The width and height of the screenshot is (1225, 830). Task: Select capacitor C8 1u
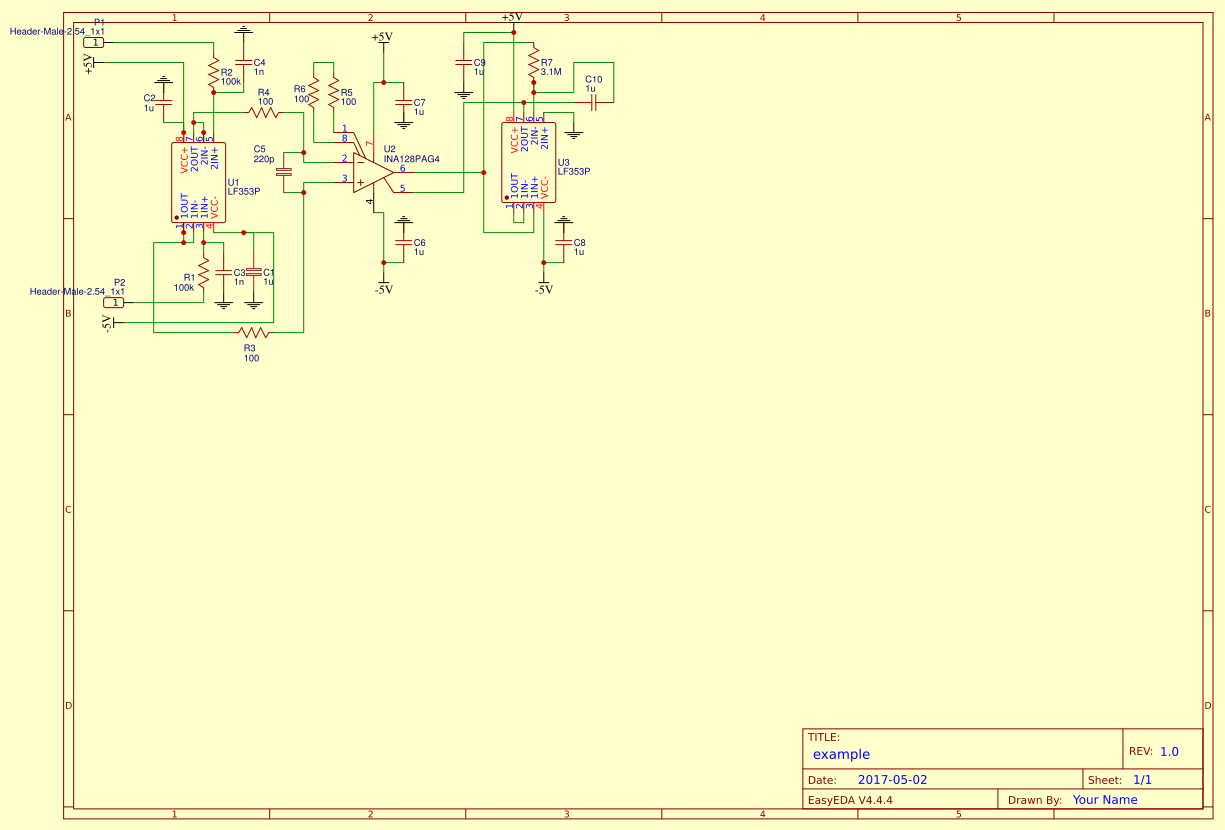point(563,242)
